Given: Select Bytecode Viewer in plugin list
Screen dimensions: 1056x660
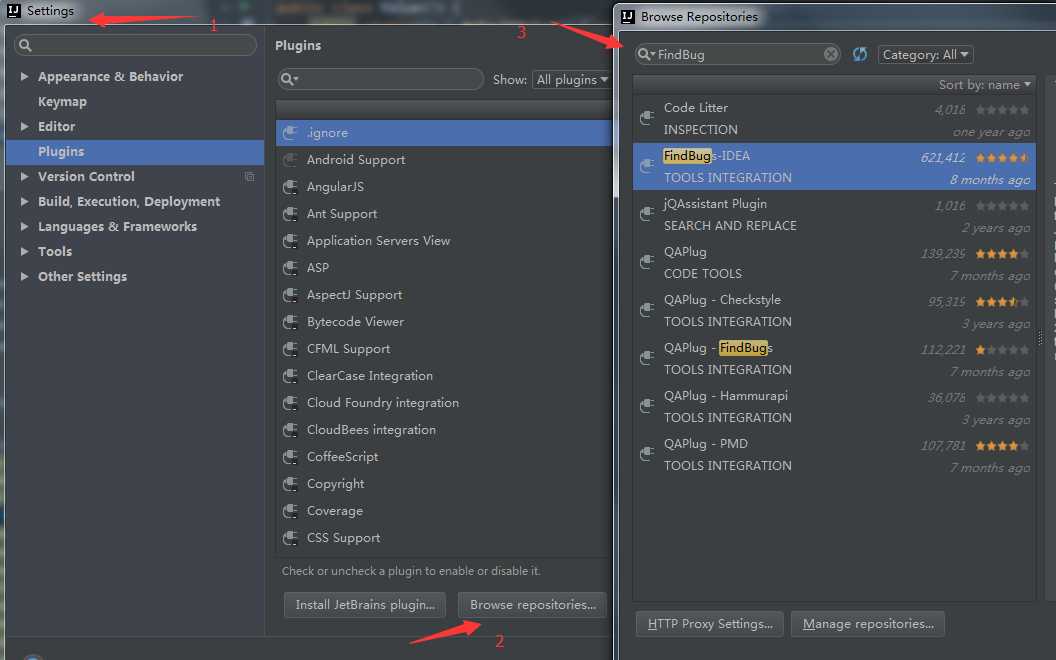Looking at the screenshot, I should click(355, 322).
